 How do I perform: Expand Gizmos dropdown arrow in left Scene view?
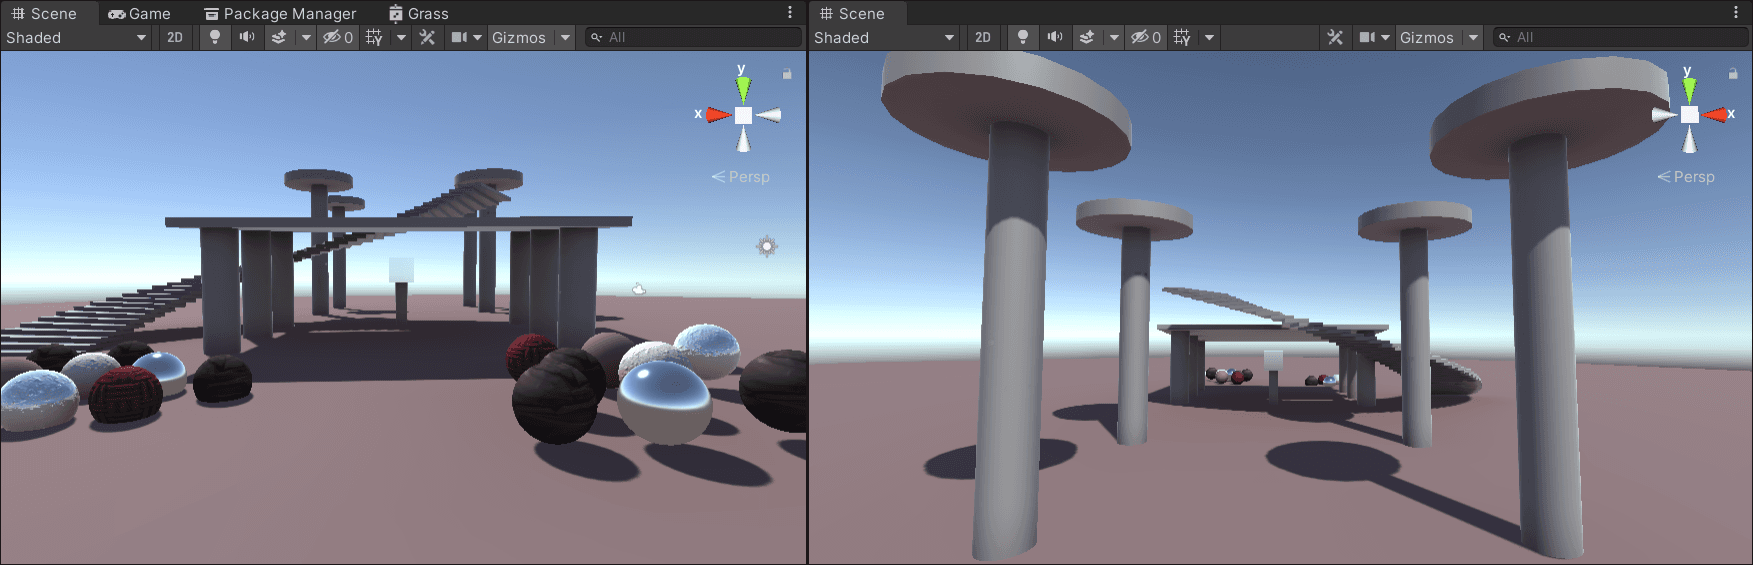[x=565, y=37]
